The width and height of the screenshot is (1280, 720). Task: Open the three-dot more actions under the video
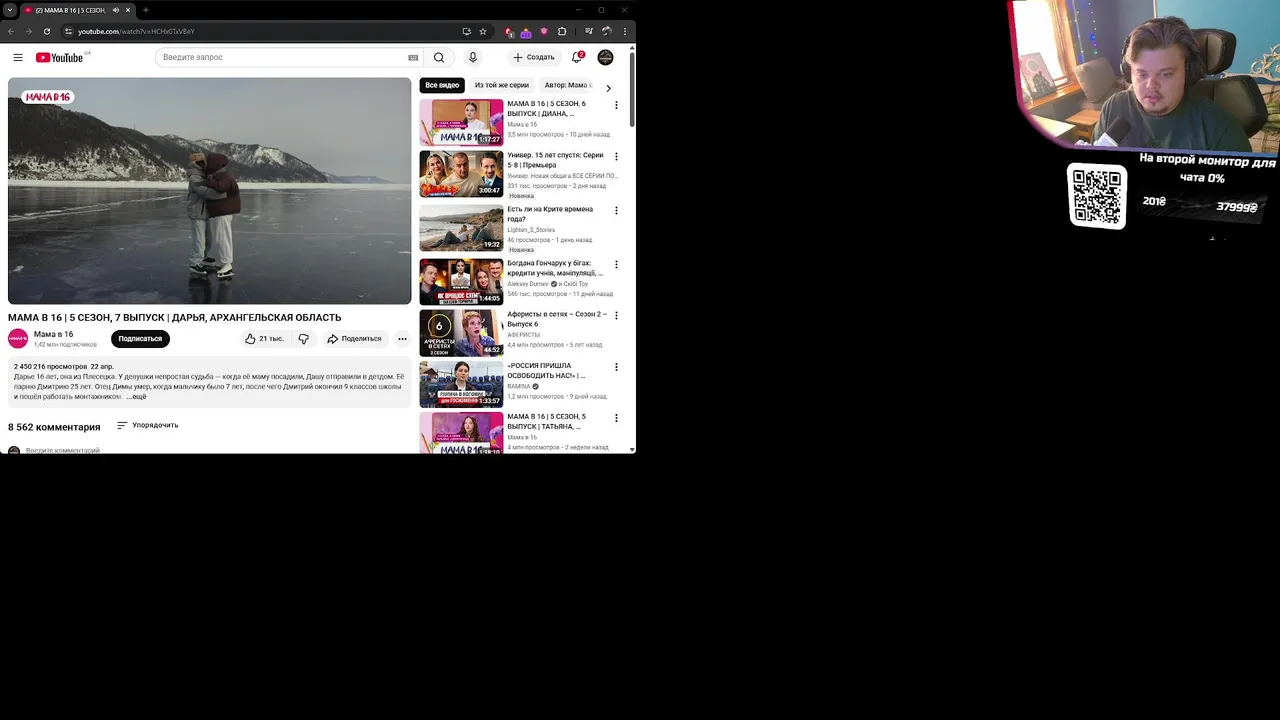point(402,339)
